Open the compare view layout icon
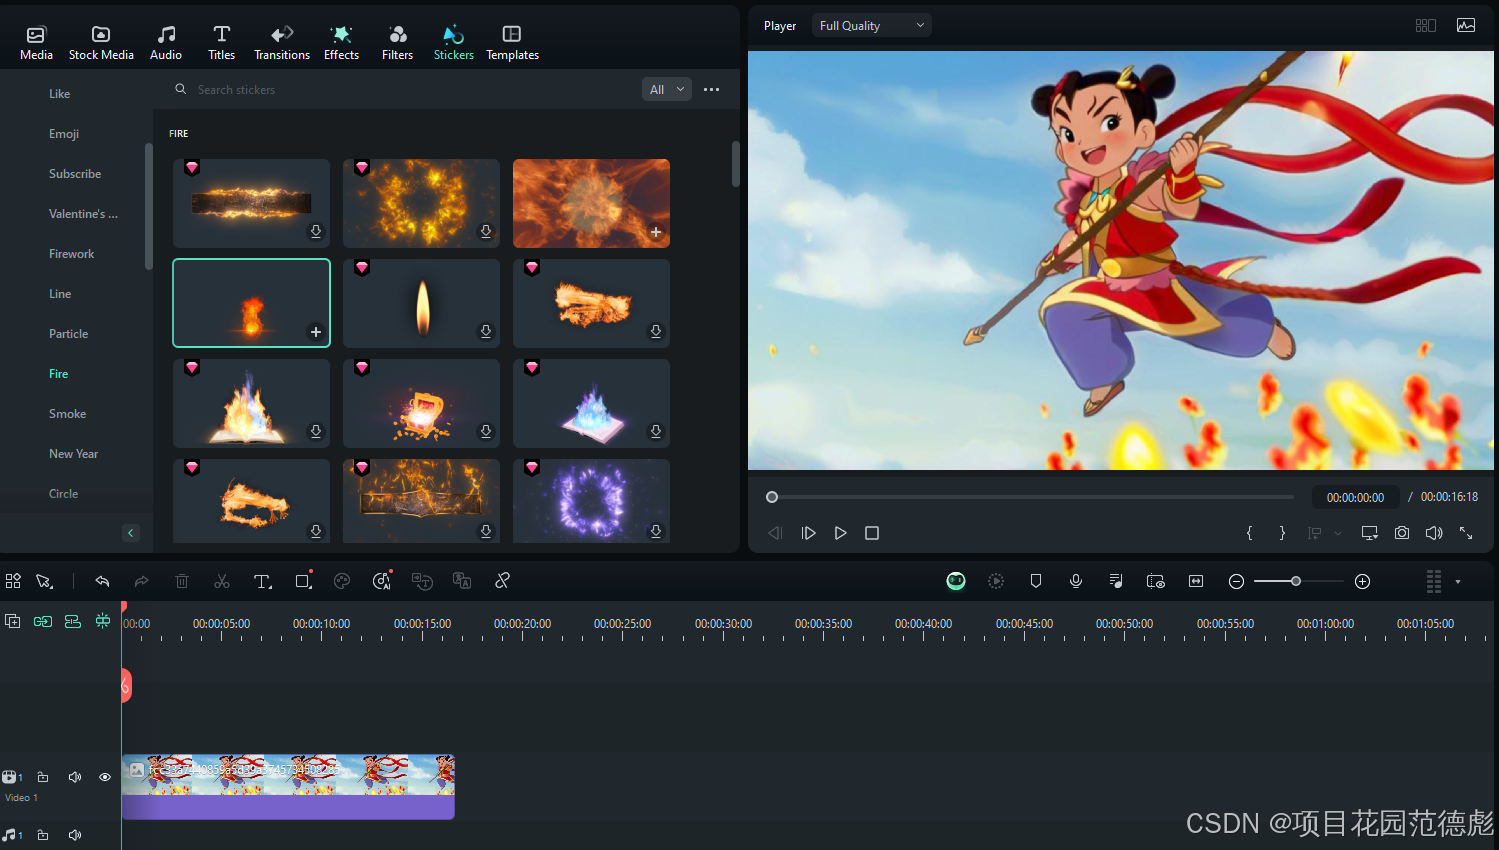The height and width of the screenshot is (850, 1499). [x=1426, y=26]
